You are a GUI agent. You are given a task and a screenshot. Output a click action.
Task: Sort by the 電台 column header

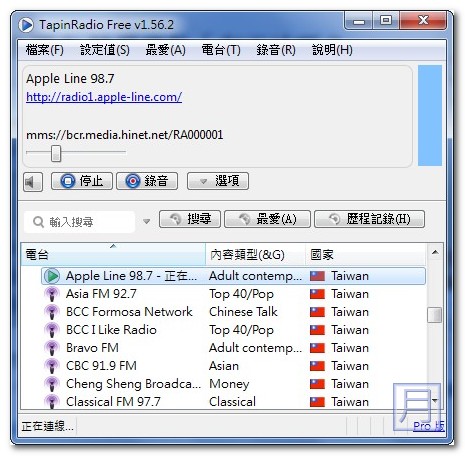(113, 255)
